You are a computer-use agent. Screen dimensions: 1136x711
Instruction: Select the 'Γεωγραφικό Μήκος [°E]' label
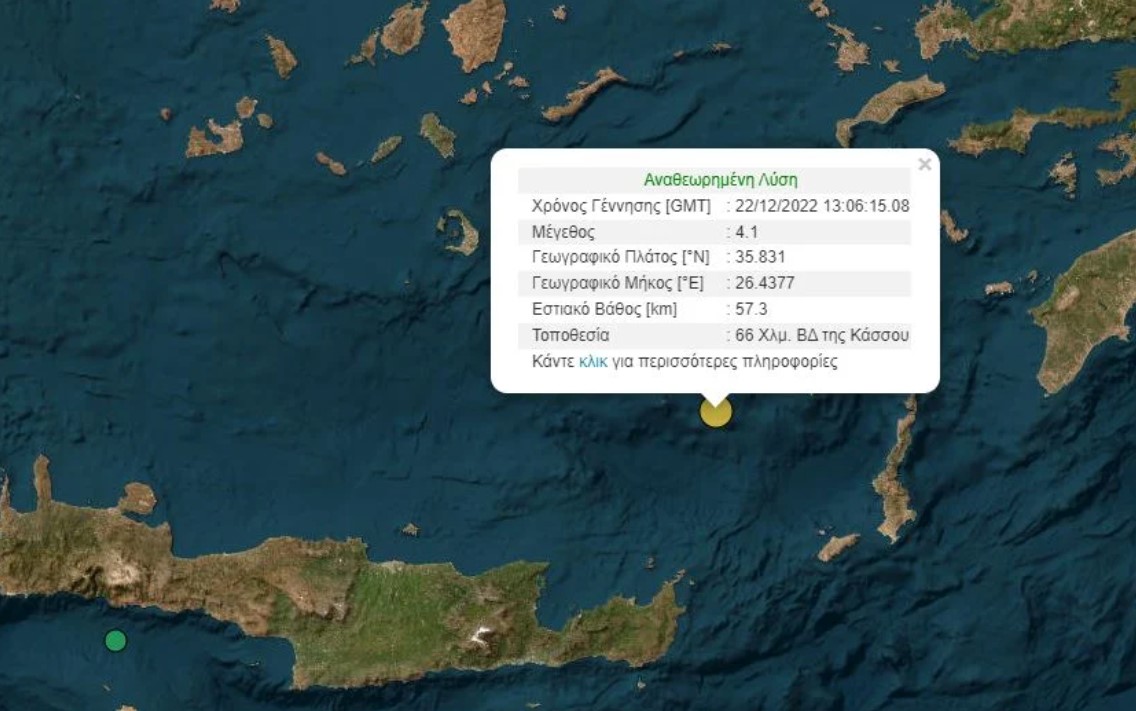[617, 283]
